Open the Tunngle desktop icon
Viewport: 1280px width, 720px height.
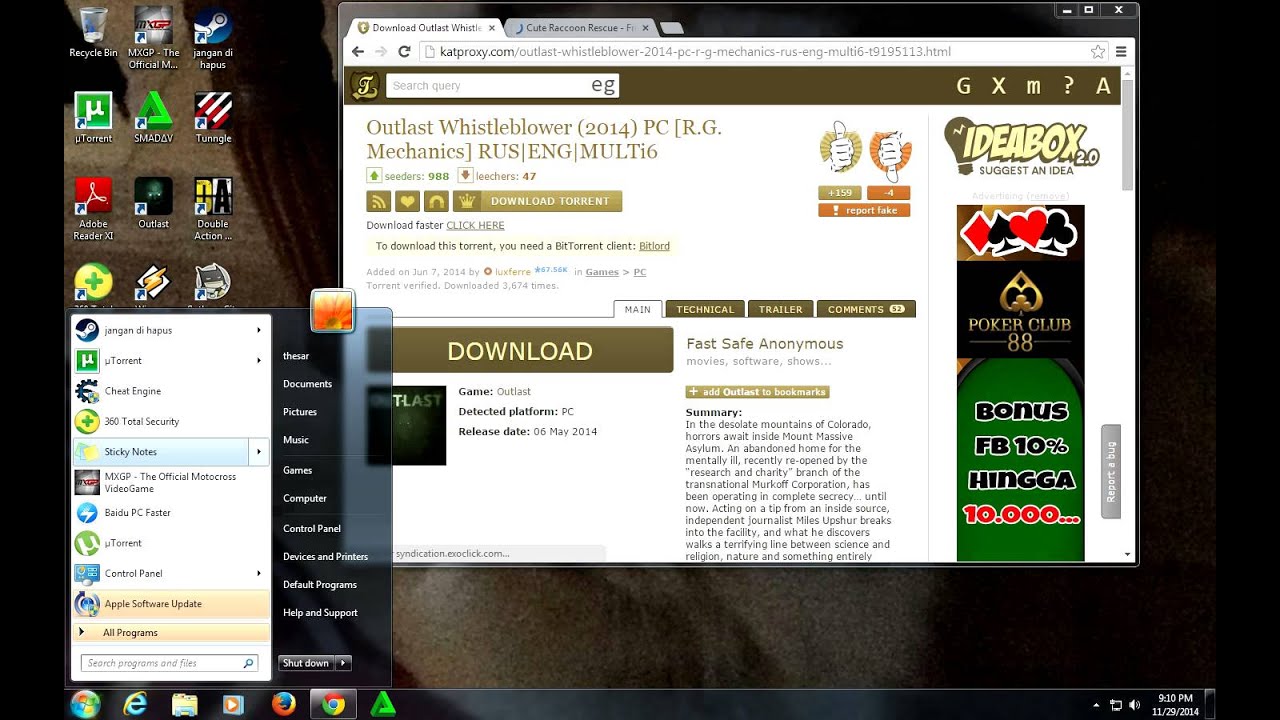[x=213, y=118]
